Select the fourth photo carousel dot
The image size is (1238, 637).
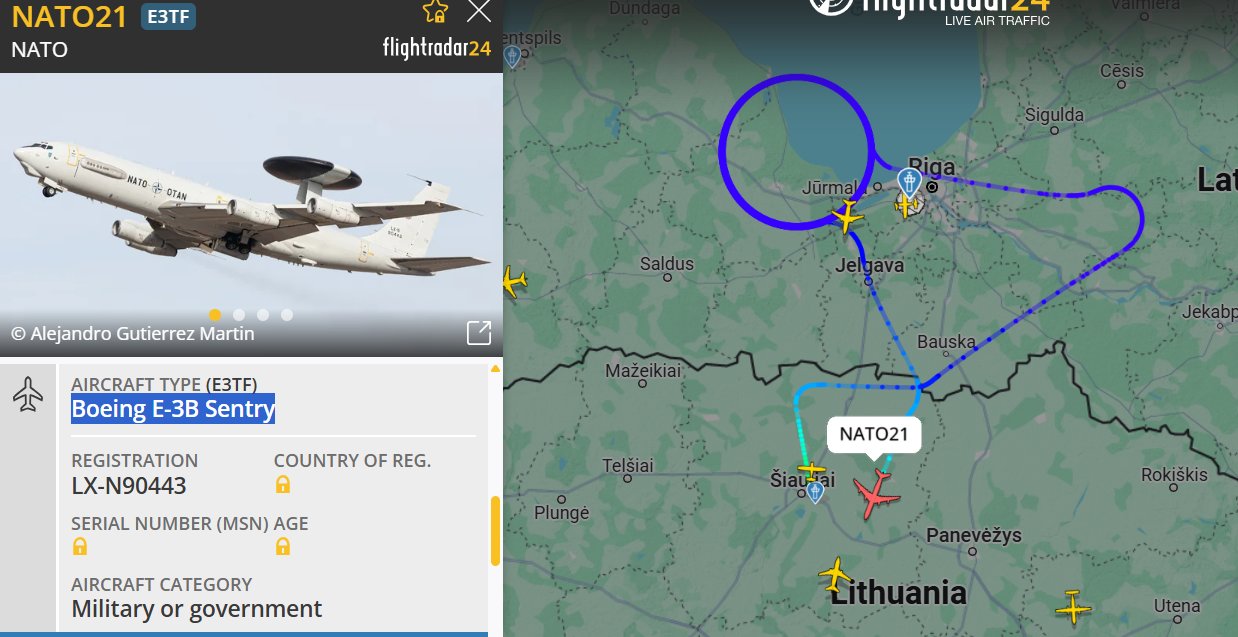pyautogui.click(x=287, y=315)
